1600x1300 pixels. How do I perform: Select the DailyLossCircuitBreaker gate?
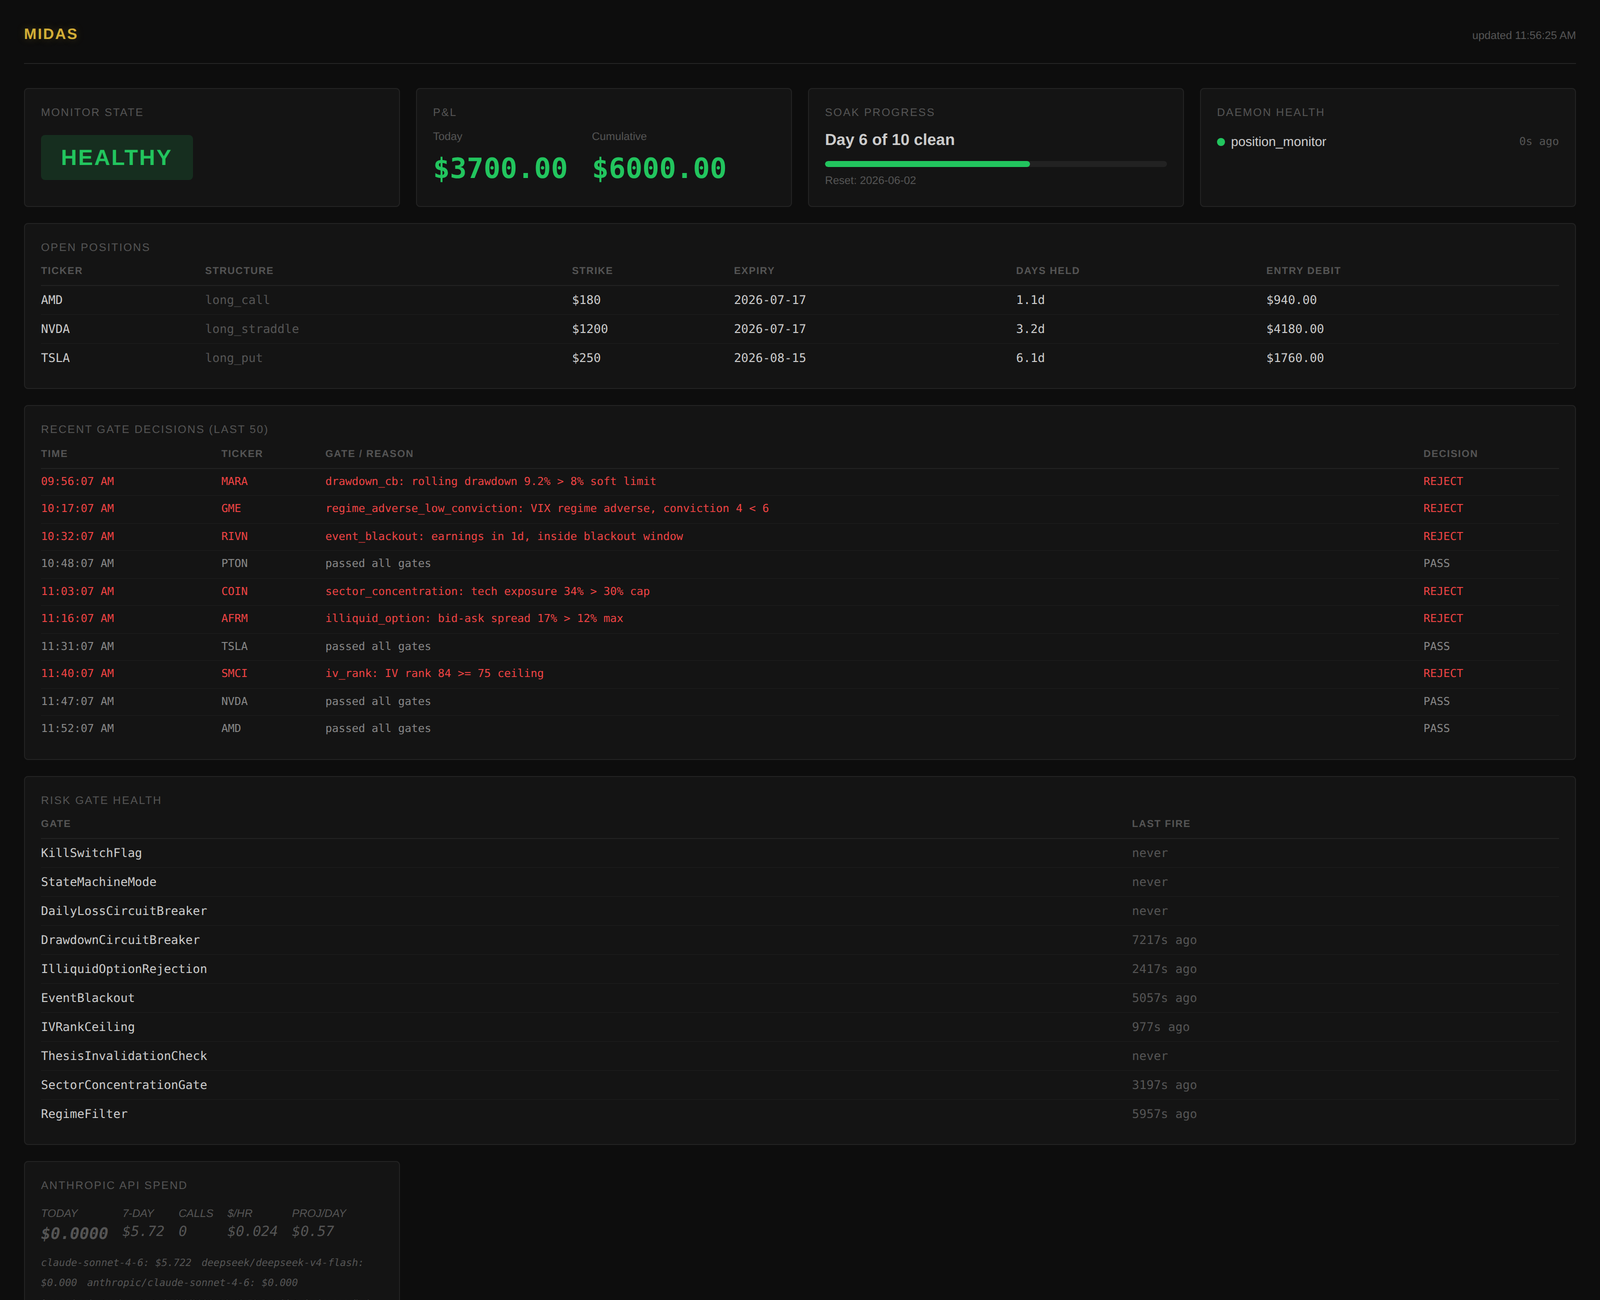pos(124,911)
